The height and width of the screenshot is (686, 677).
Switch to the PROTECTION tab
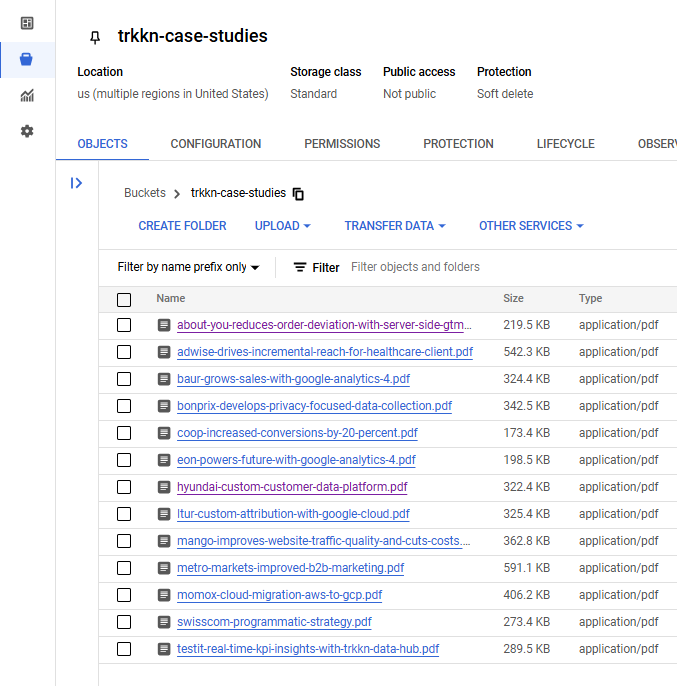coord(458,144)
